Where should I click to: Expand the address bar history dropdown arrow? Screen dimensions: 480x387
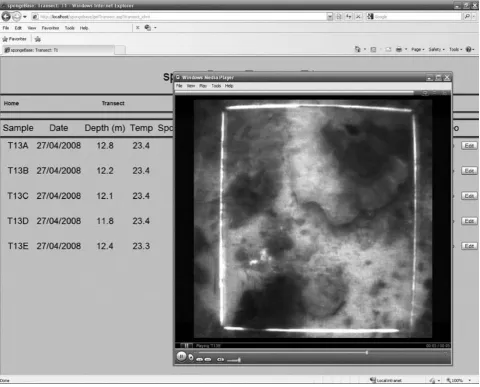click(x=330, y=16)
